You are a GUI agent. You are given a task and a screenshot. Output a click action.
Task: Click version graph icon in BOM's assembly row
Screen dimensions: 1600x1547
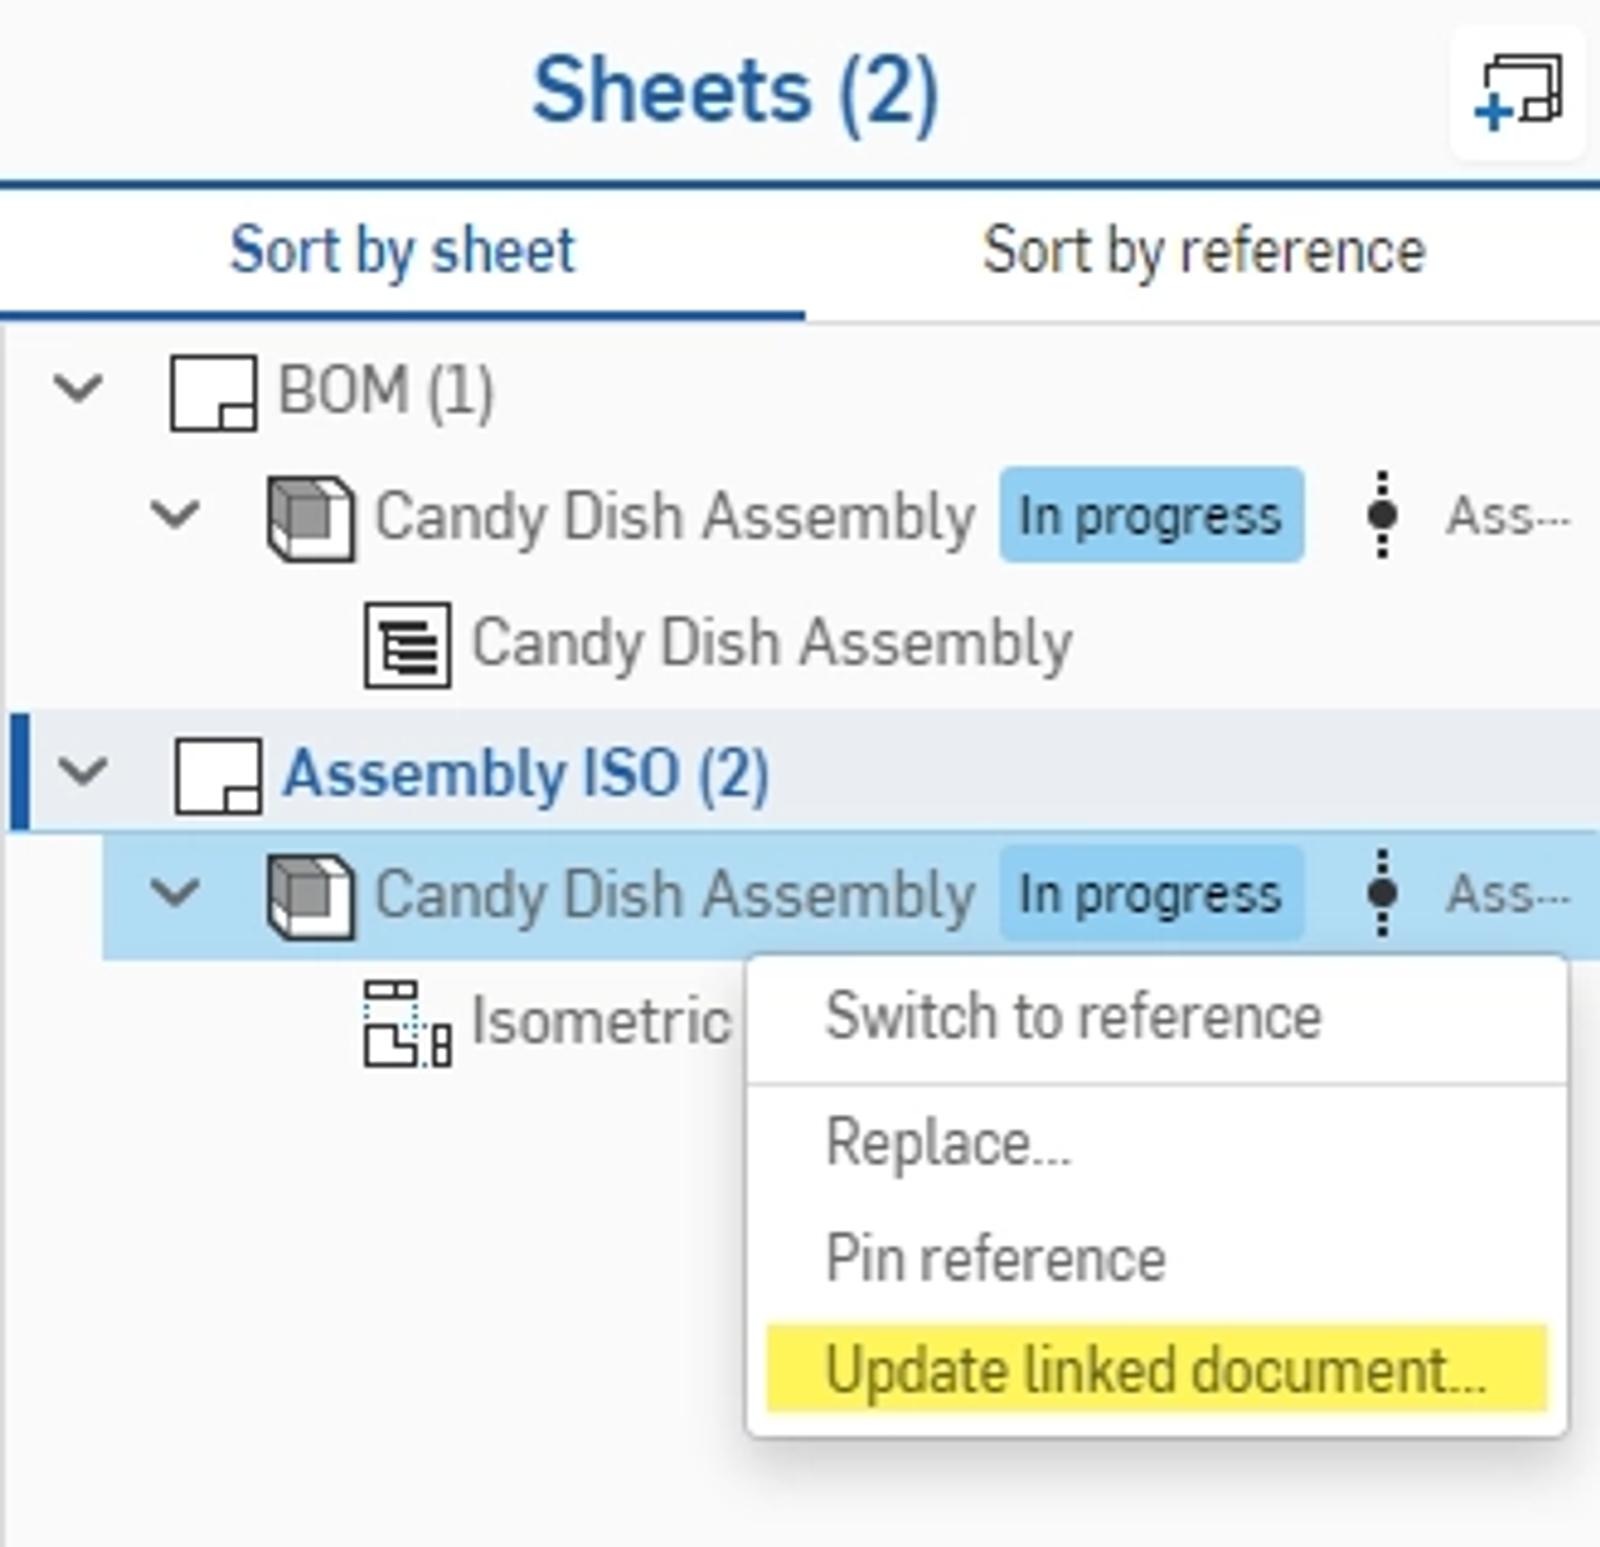[x=1382, y=515]
